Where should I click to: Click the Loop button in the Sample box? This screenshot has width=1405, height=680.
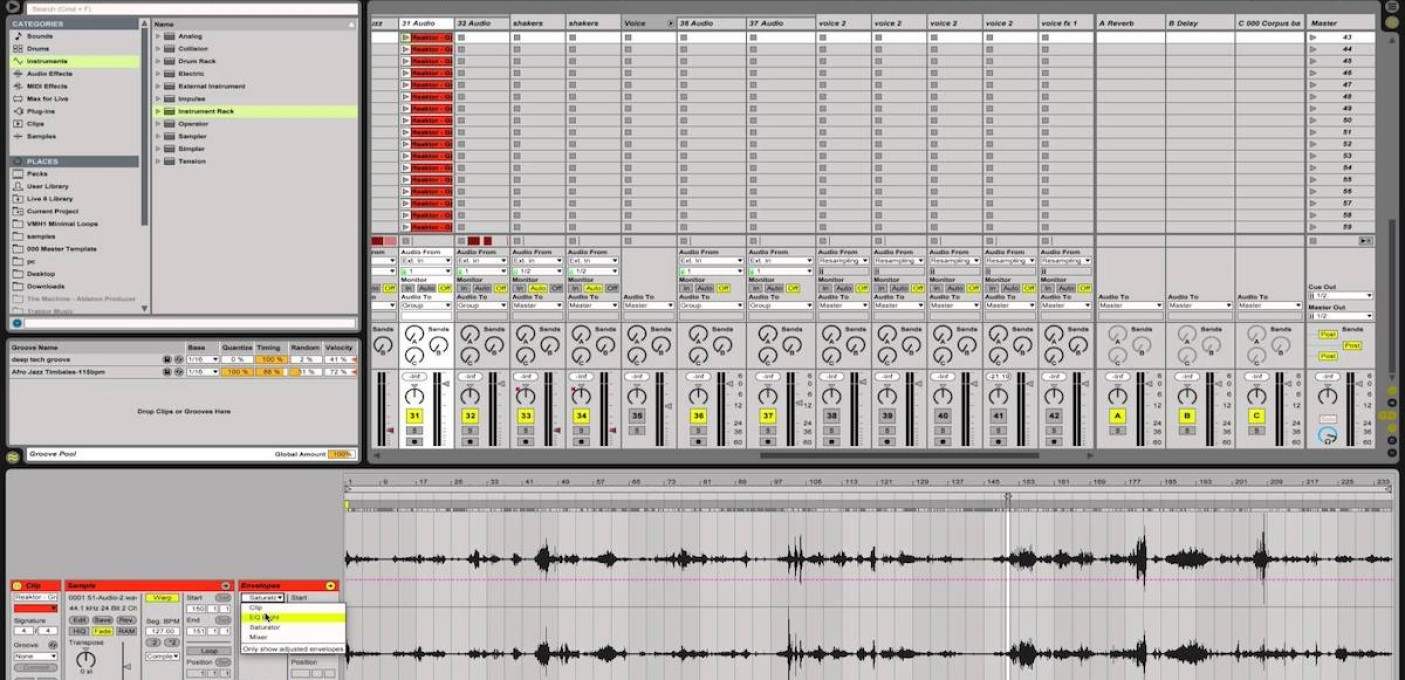click(x=210, y=650)
